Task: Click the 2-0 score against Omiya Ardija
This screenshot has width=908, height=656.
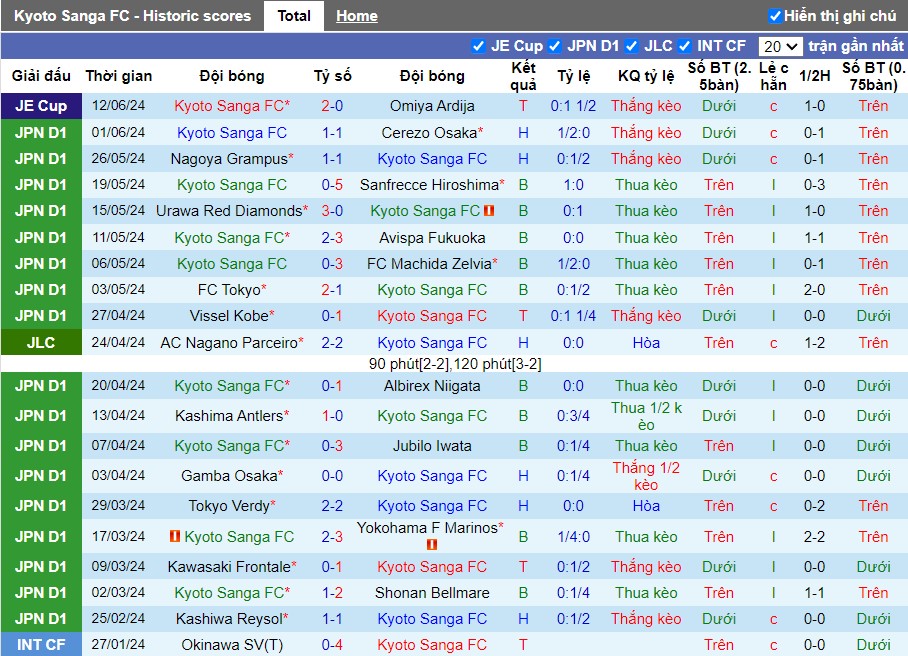Action: click(x=332, y=106)
